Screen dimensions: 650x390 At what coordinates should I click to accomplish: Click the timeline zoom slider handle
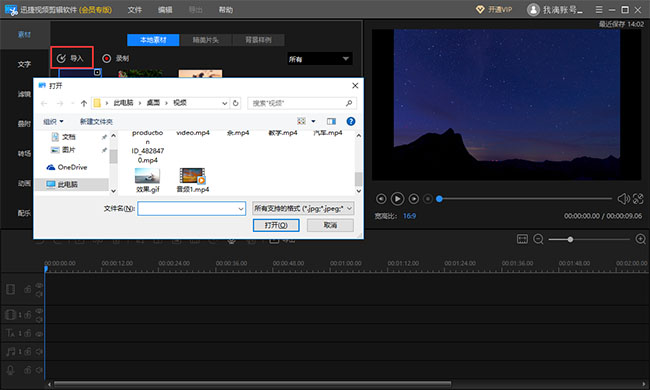[570, 239]
